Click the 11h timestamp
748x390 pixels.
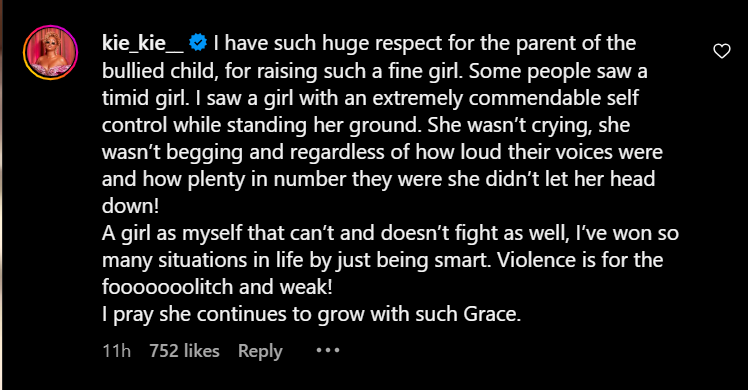116,351
